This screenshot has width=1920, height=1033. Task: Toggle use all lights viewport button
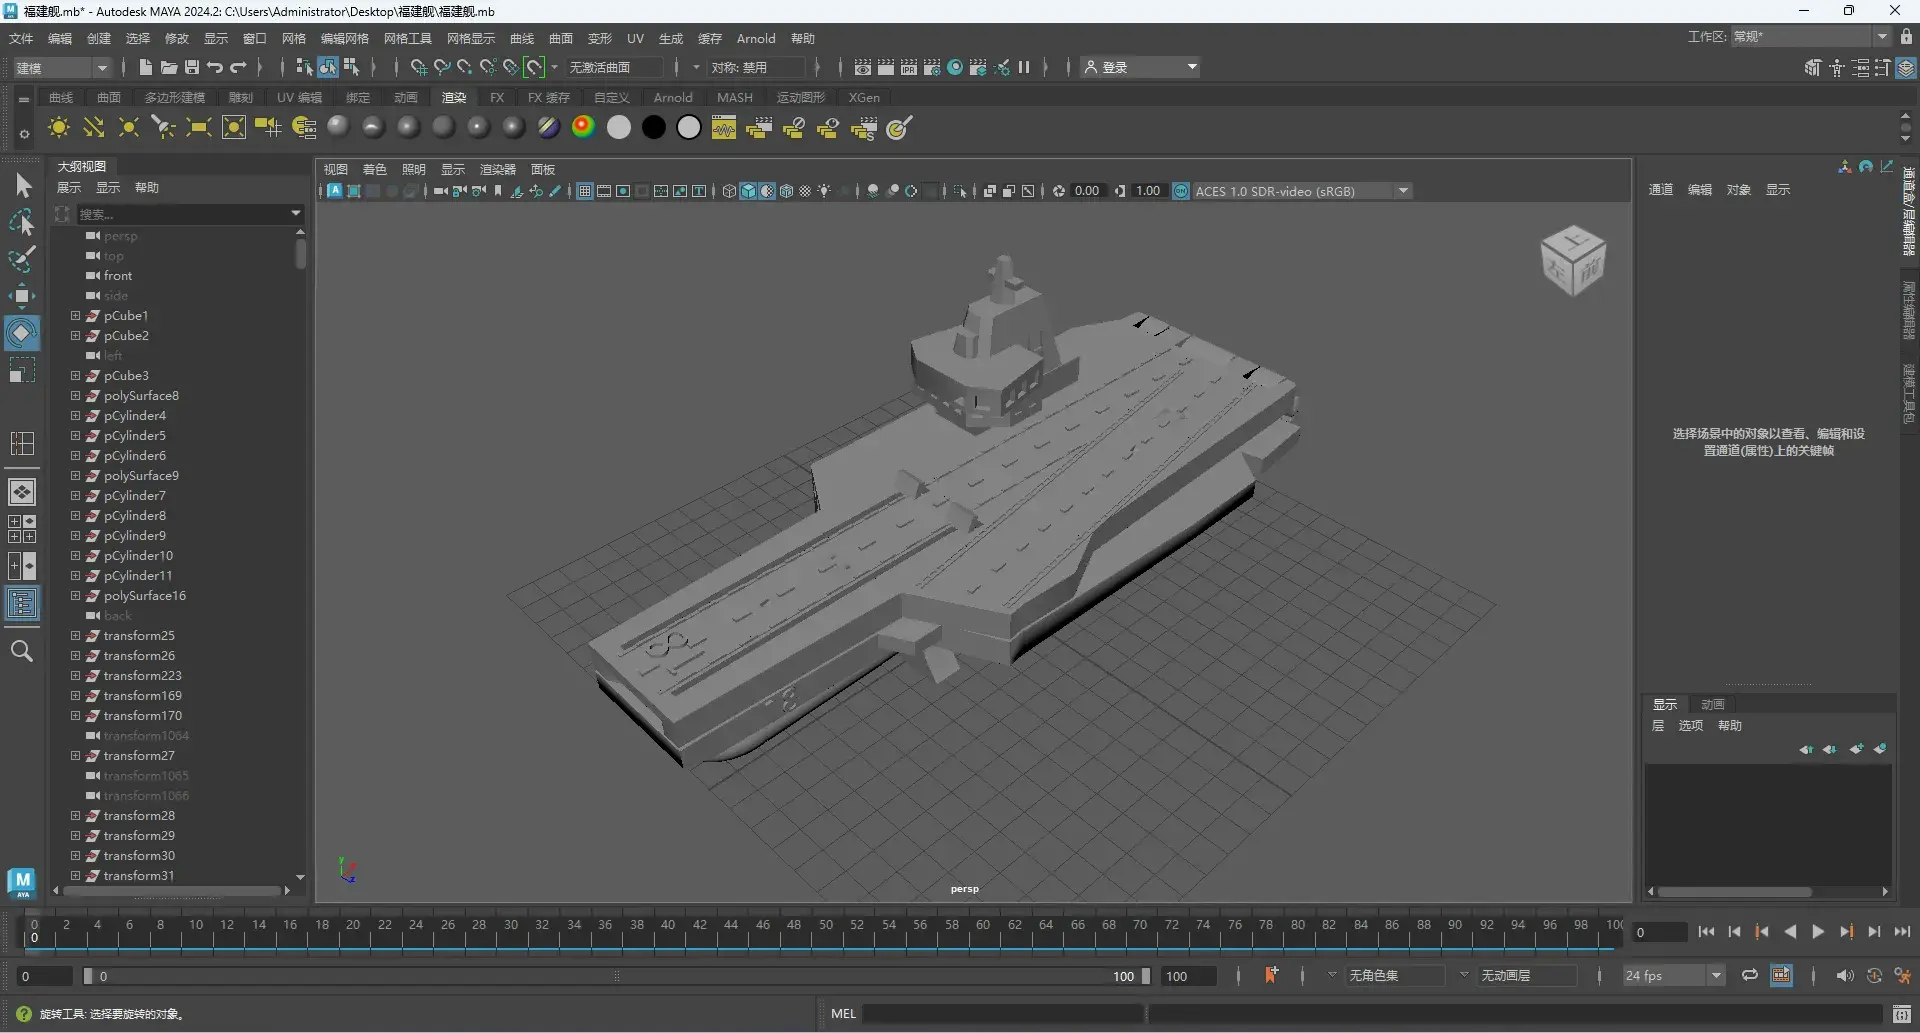pyautogui.click(x=824, y=191)
